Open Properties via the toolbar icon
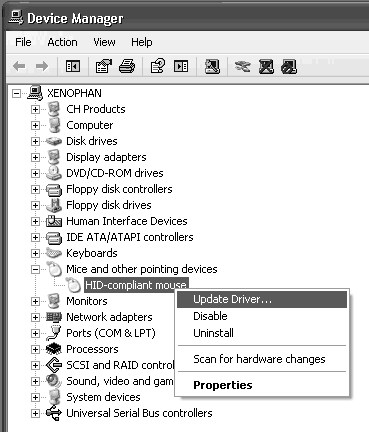Screen dimensions: 369x432 click(104, 66)
